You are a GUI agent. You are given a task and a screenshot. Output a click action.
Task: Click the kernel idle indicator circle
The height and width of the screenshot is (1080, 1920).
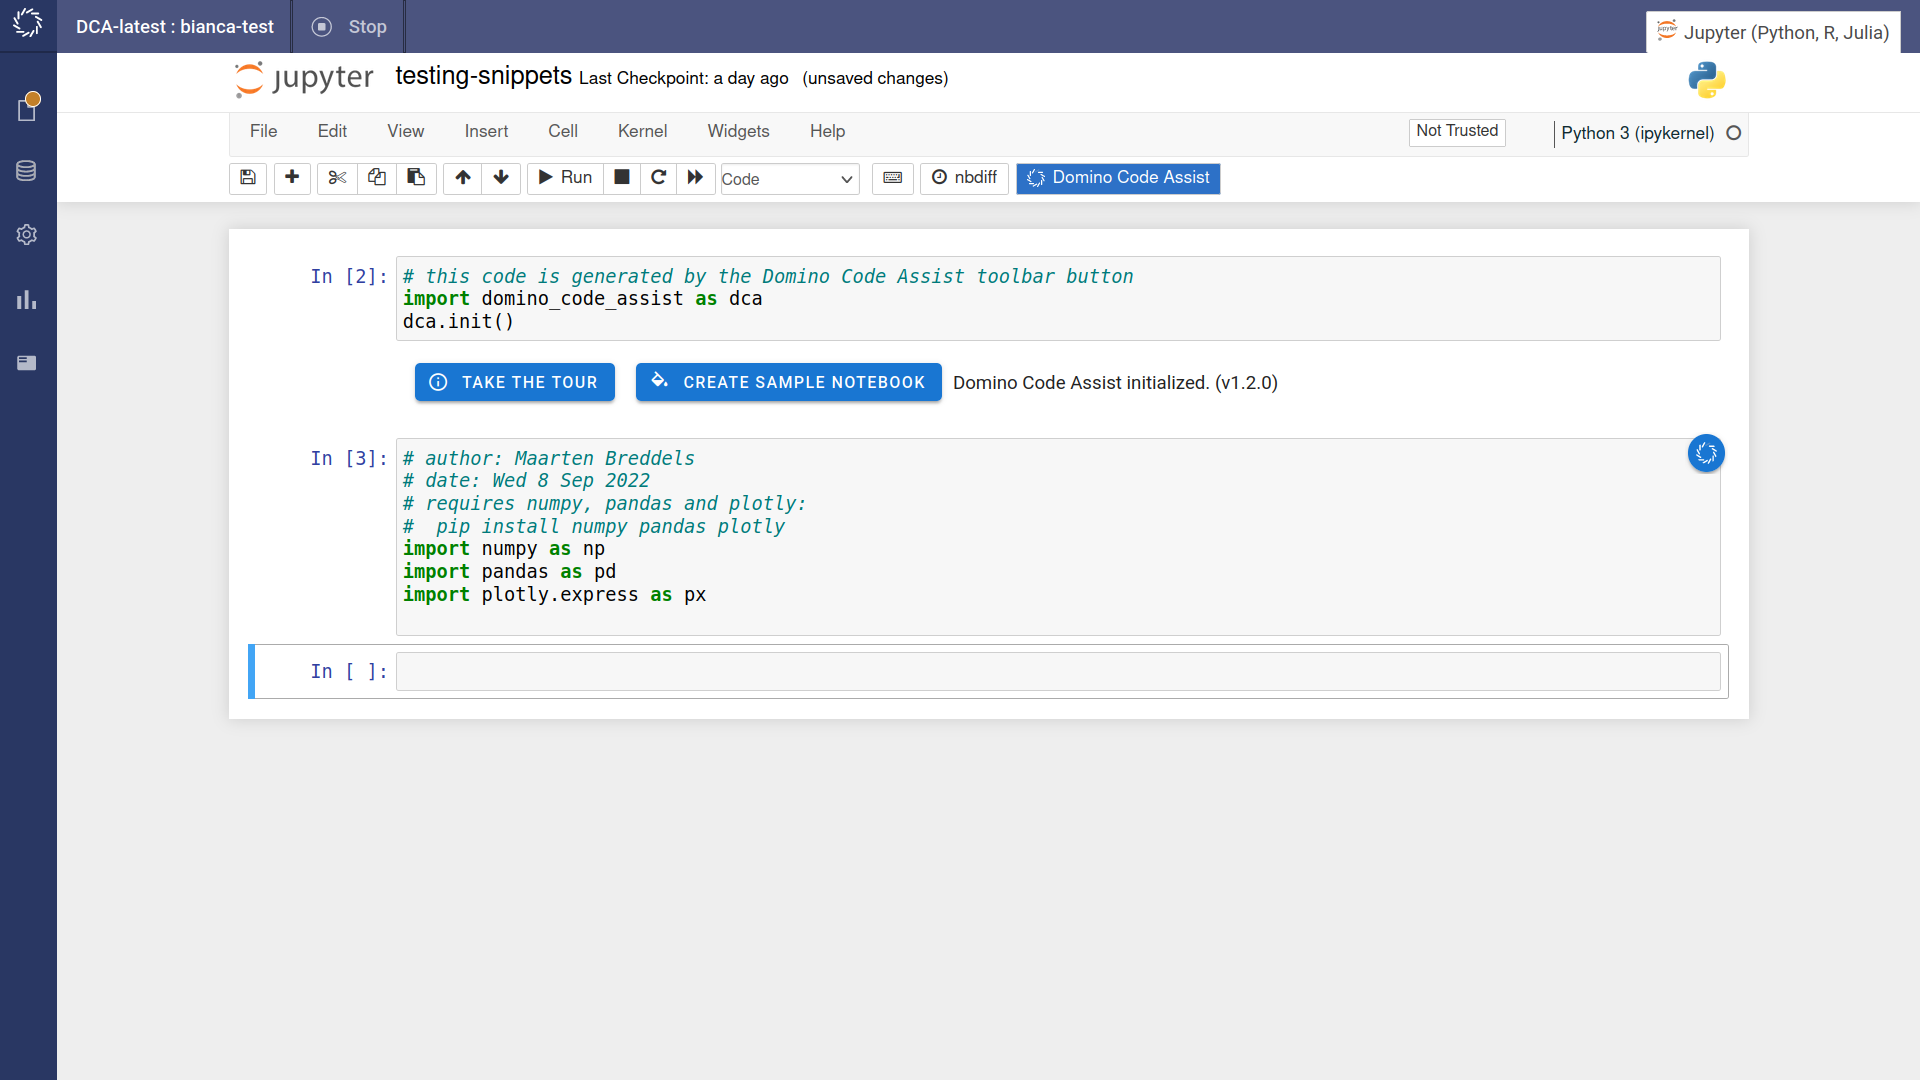coord(1734,133)
